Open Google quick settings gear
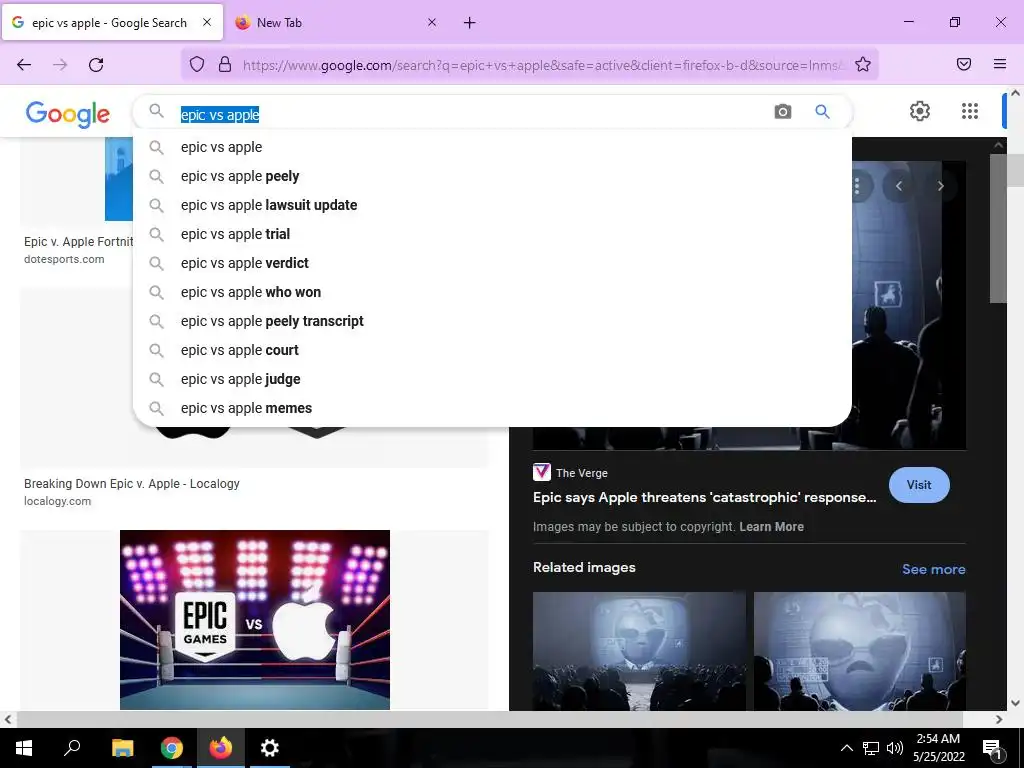This screenshot has height=768, width=1024. 920,111
